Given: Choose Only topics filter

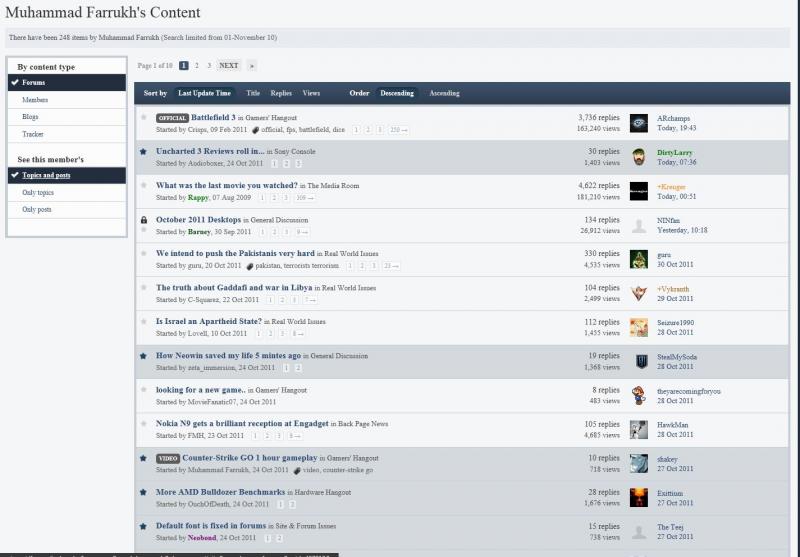Looking at the screenshot, I should click(67, 193).
